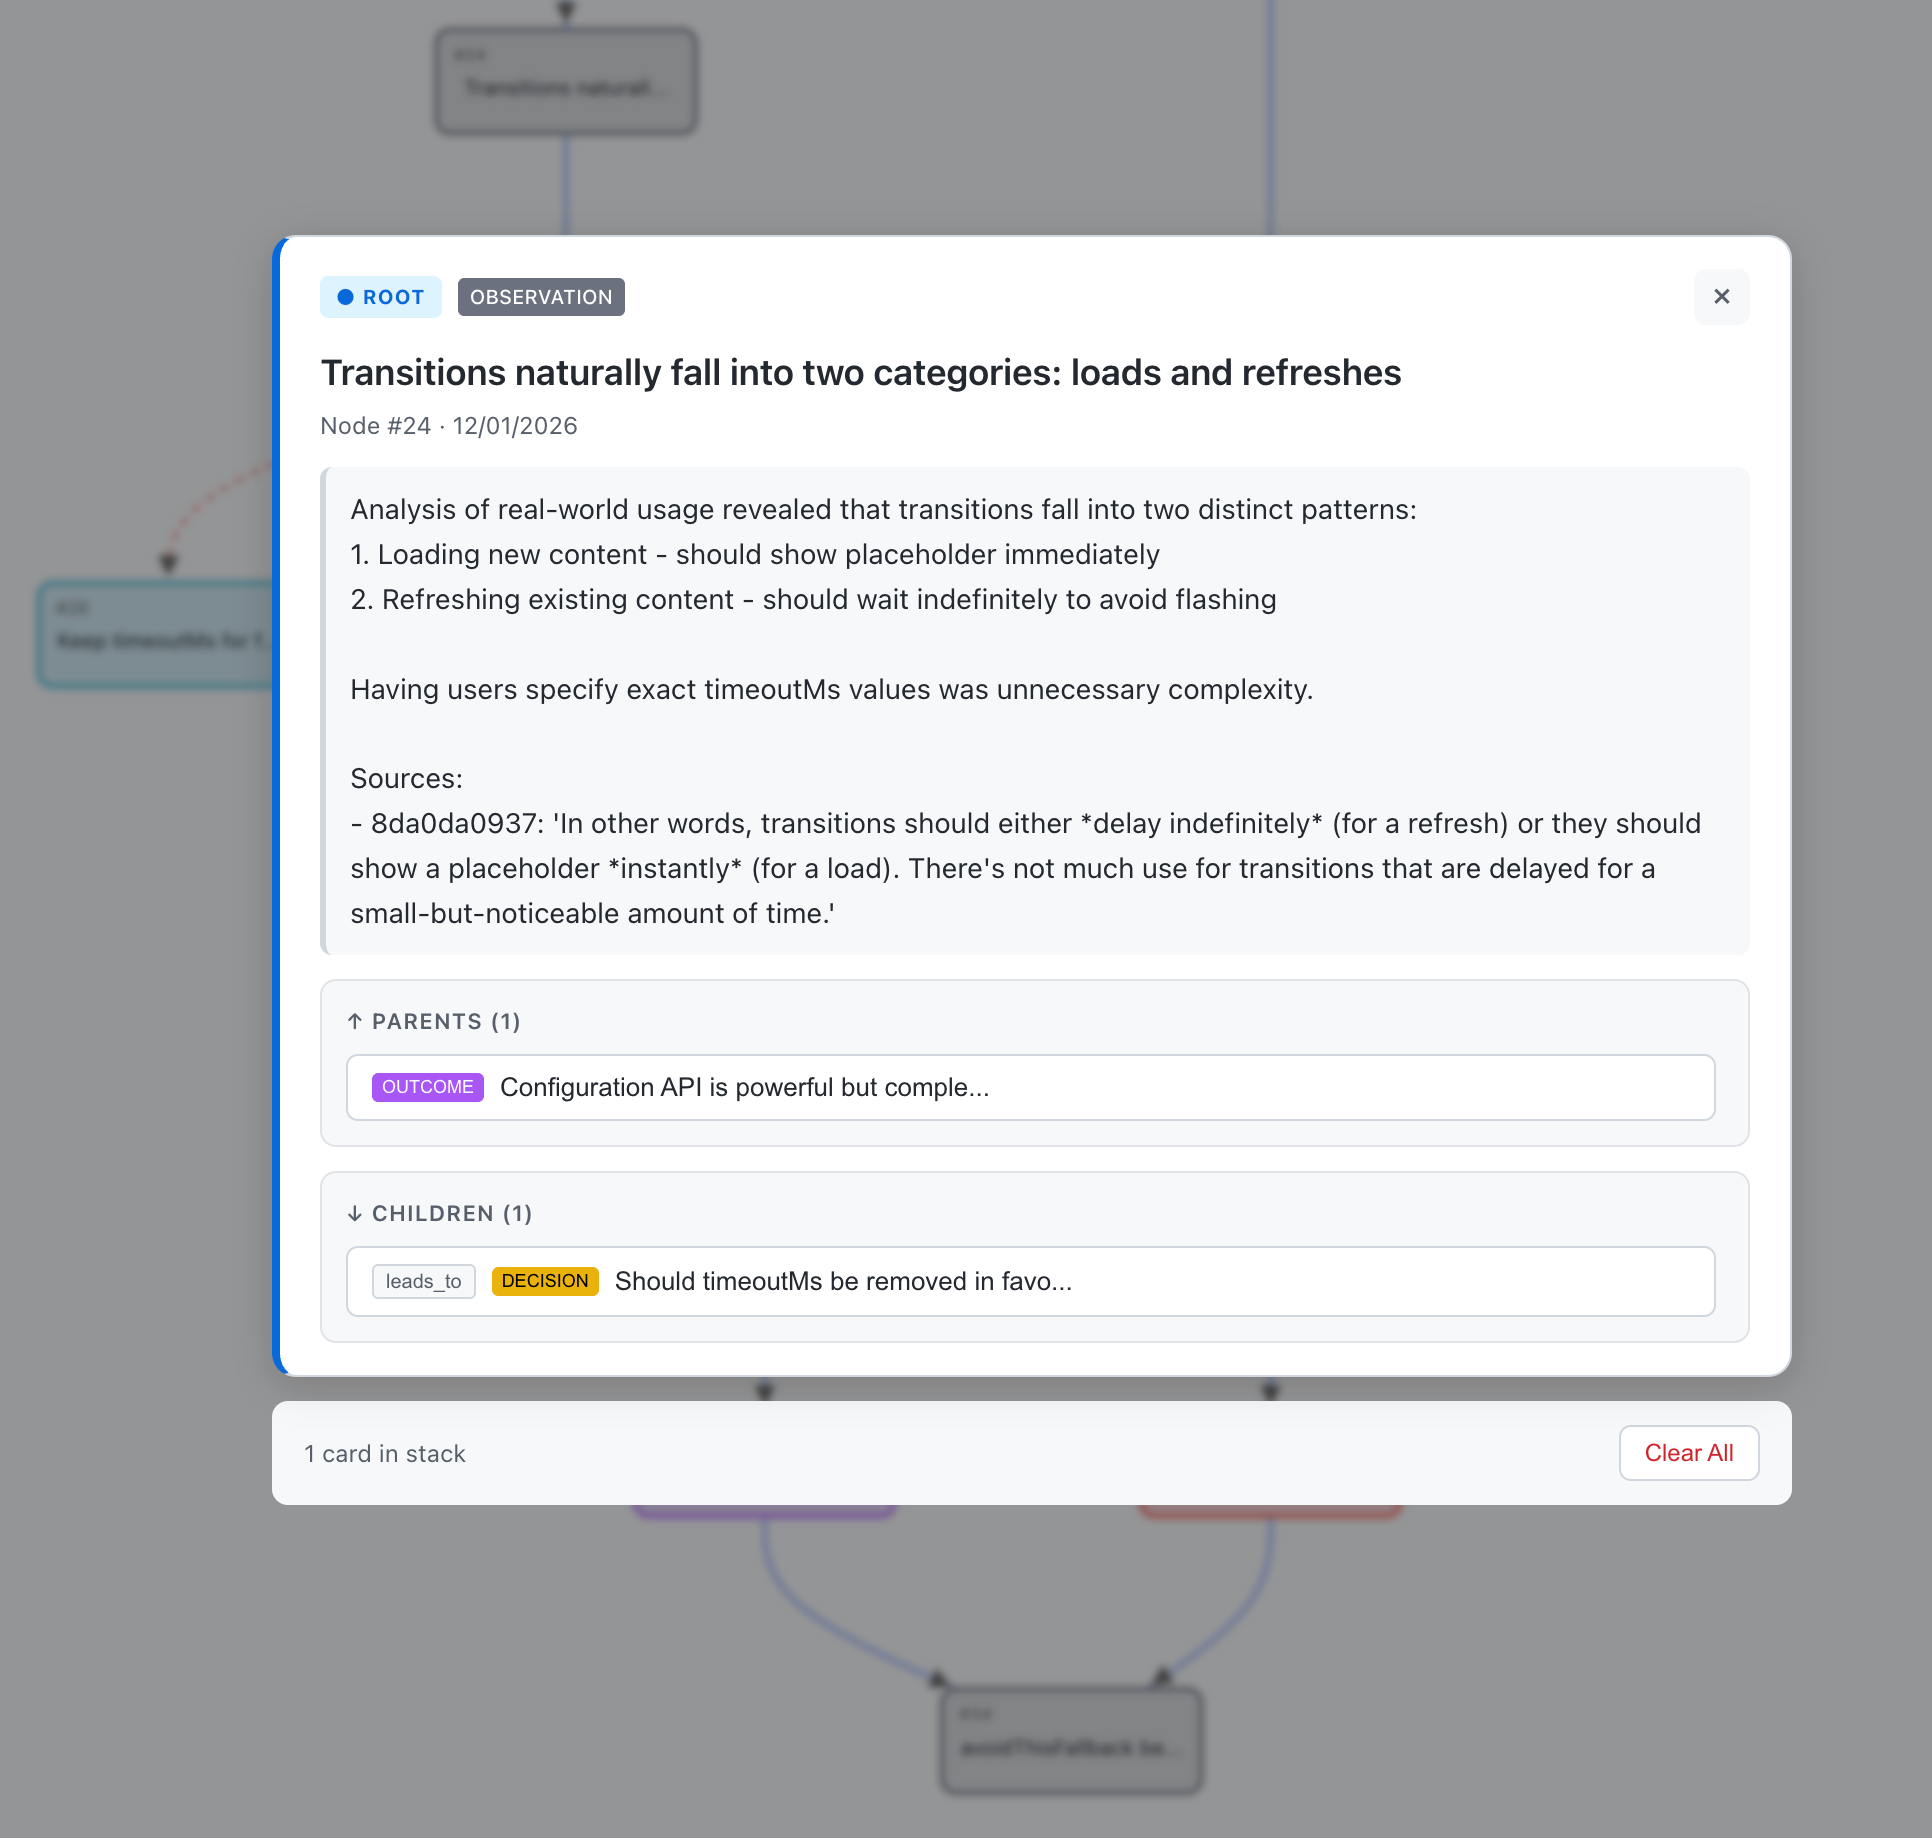Screen dimensions: 1932x1838
Task: Click the CHILDREN (1) section header
Action: pos(452,1213)
